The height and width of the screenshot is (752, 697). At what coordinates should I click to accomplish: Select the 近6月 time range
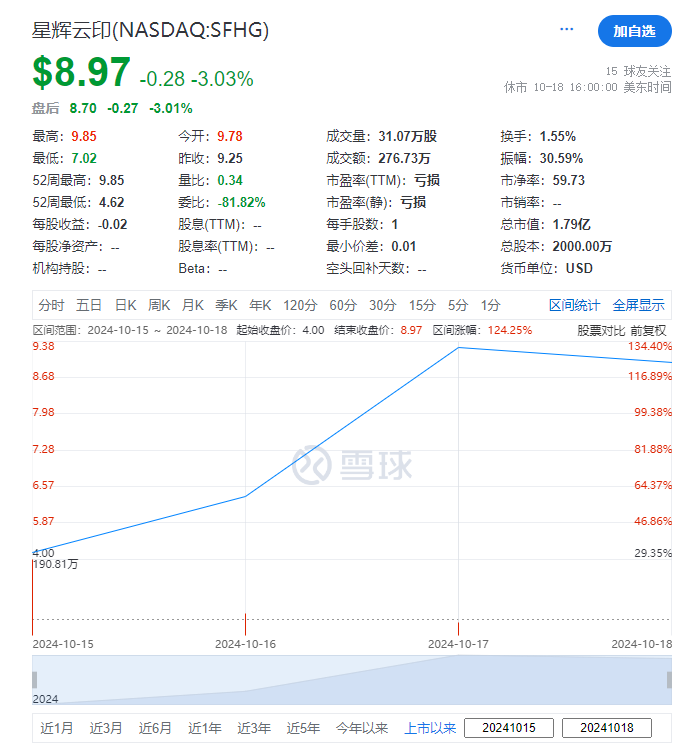point(155,728)
